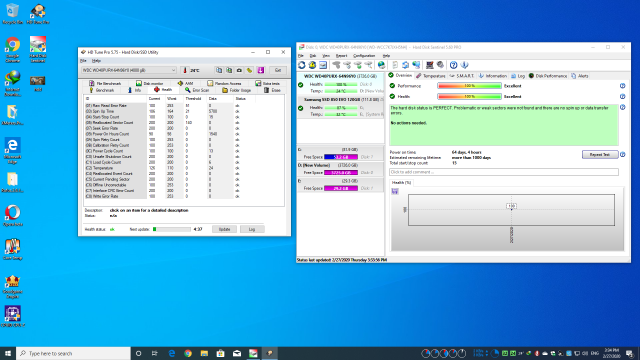Click the D: New Volume free space bar
This screenshot has height=360, width=640.
[x=341, y=173]
